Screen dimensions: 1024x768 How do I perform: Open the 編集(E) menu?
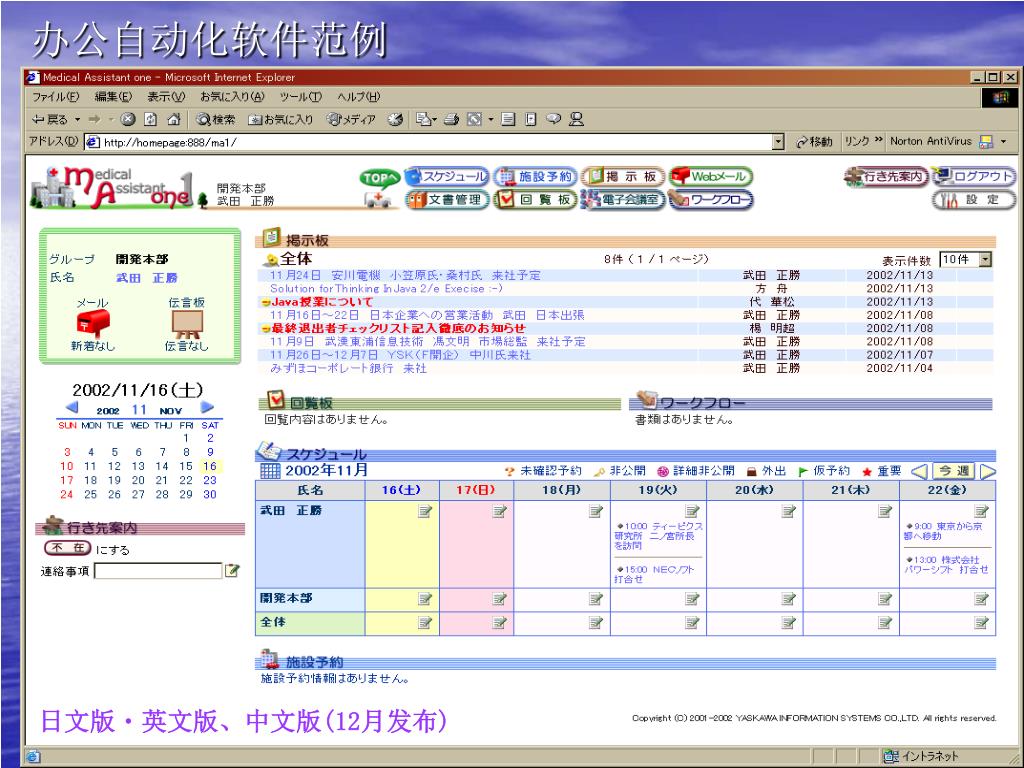pyautogui.click(x=113, y=97)
